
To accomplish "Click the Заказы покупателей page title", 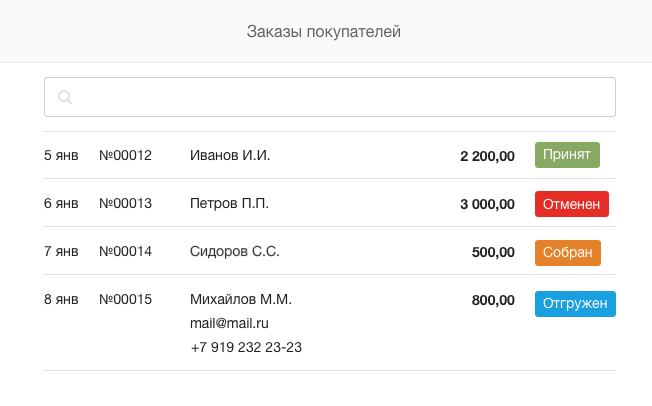I will (x=324, y=32).
